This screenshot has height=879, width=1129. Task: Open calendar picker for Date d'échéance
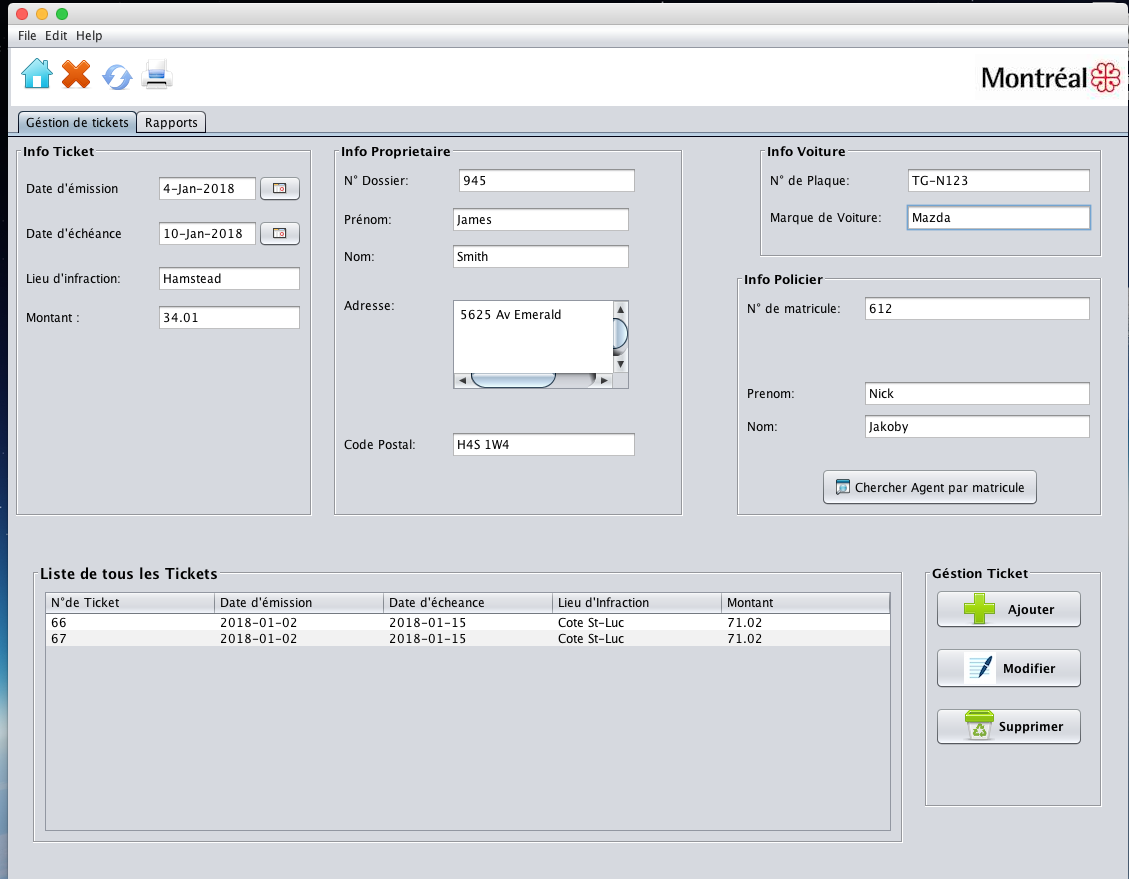(280, 233)
